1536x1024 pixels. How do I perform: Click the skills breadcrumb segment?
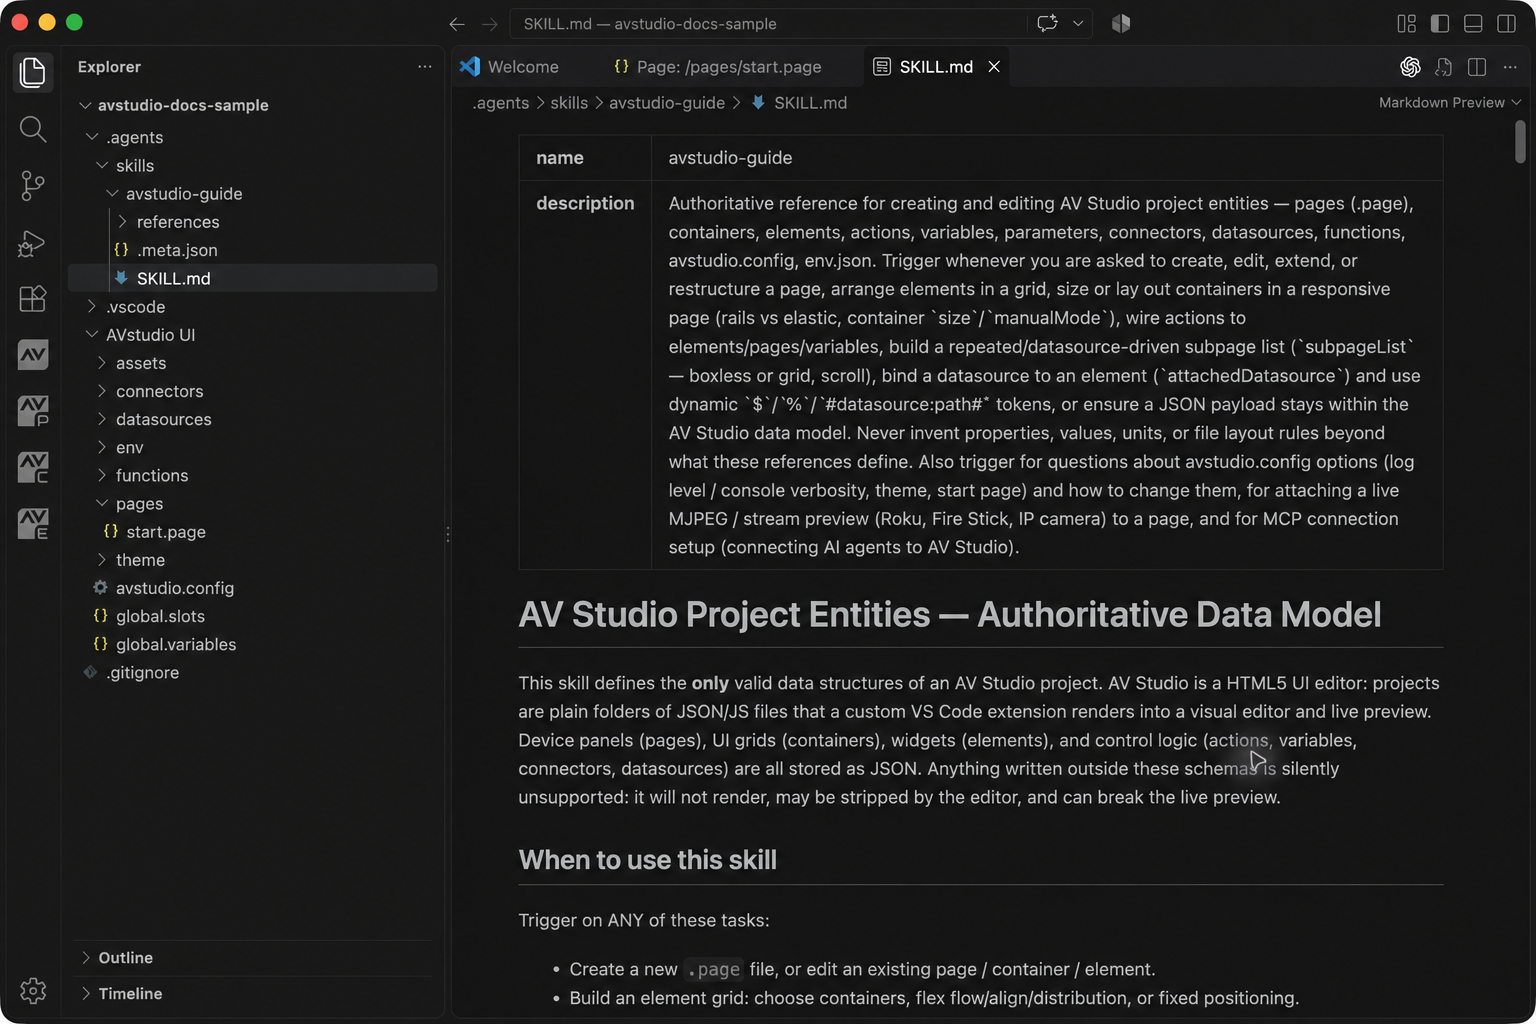(569, 103)
